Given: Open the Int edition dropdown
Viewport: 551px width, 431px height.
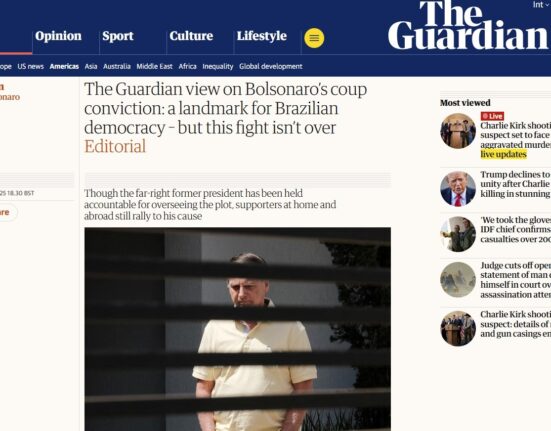Looking at the screenshot, I should click(540, 5).
